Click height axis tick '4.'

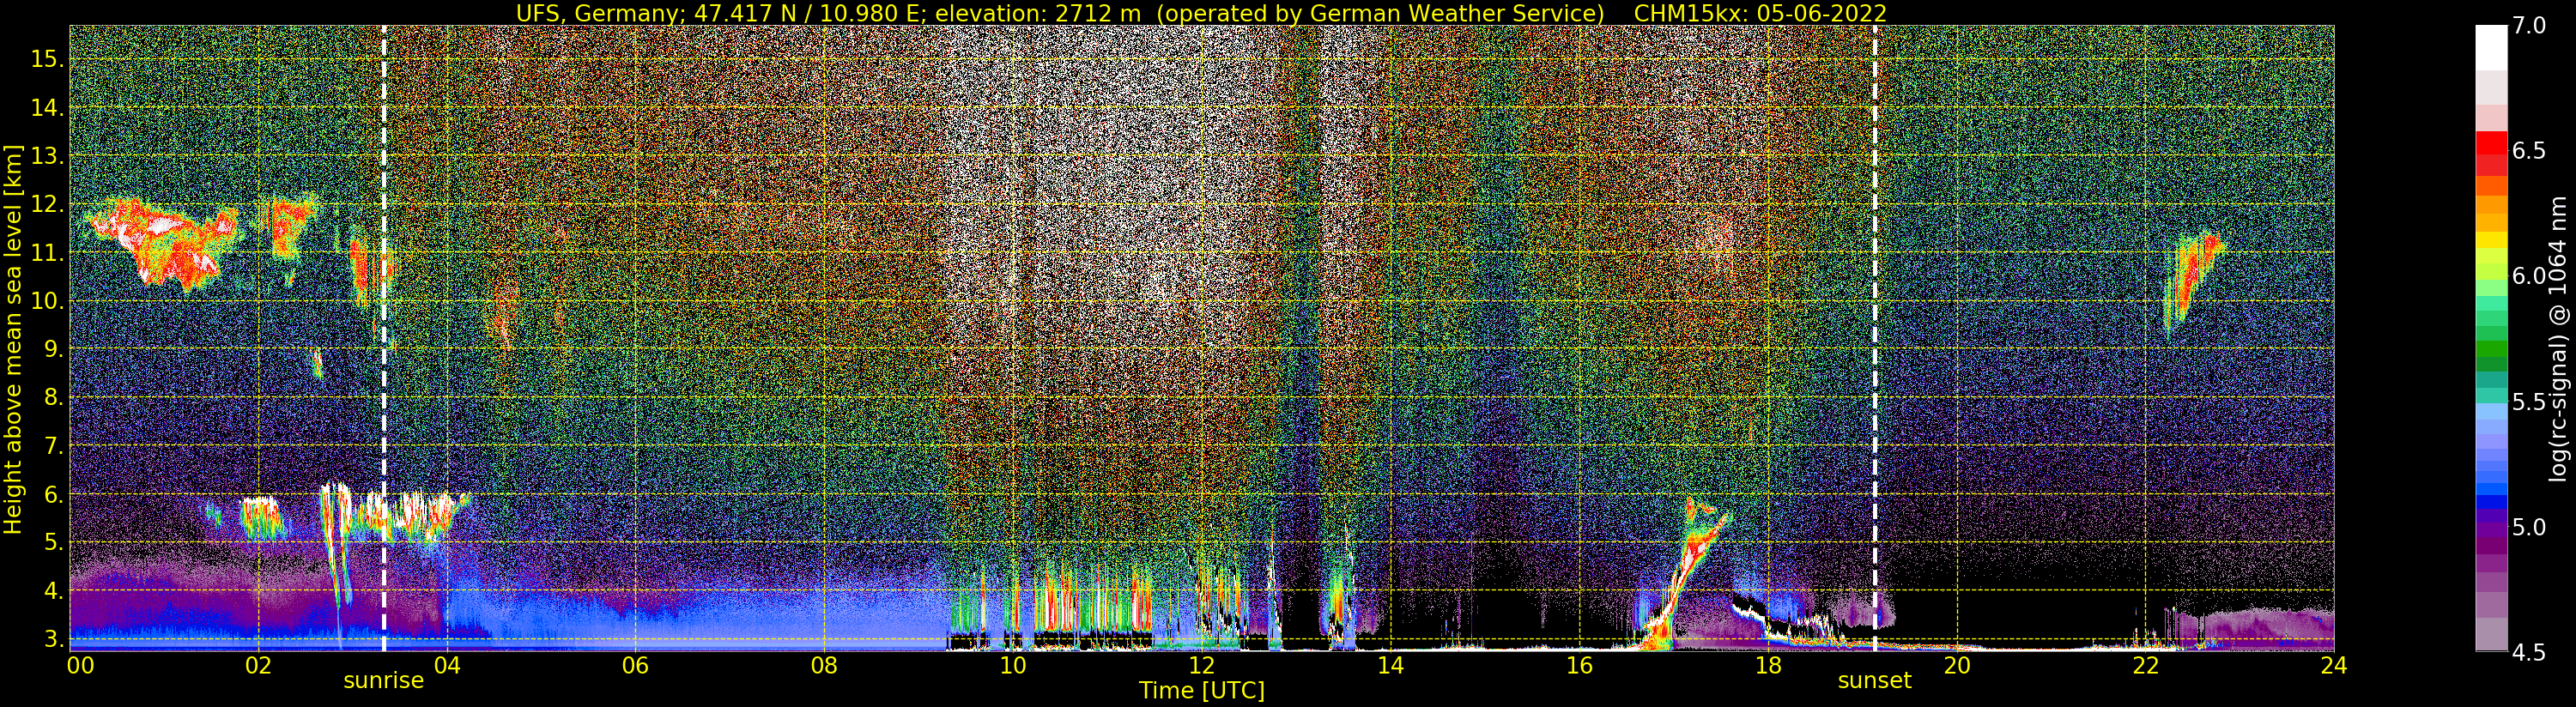tap(53, 591)
